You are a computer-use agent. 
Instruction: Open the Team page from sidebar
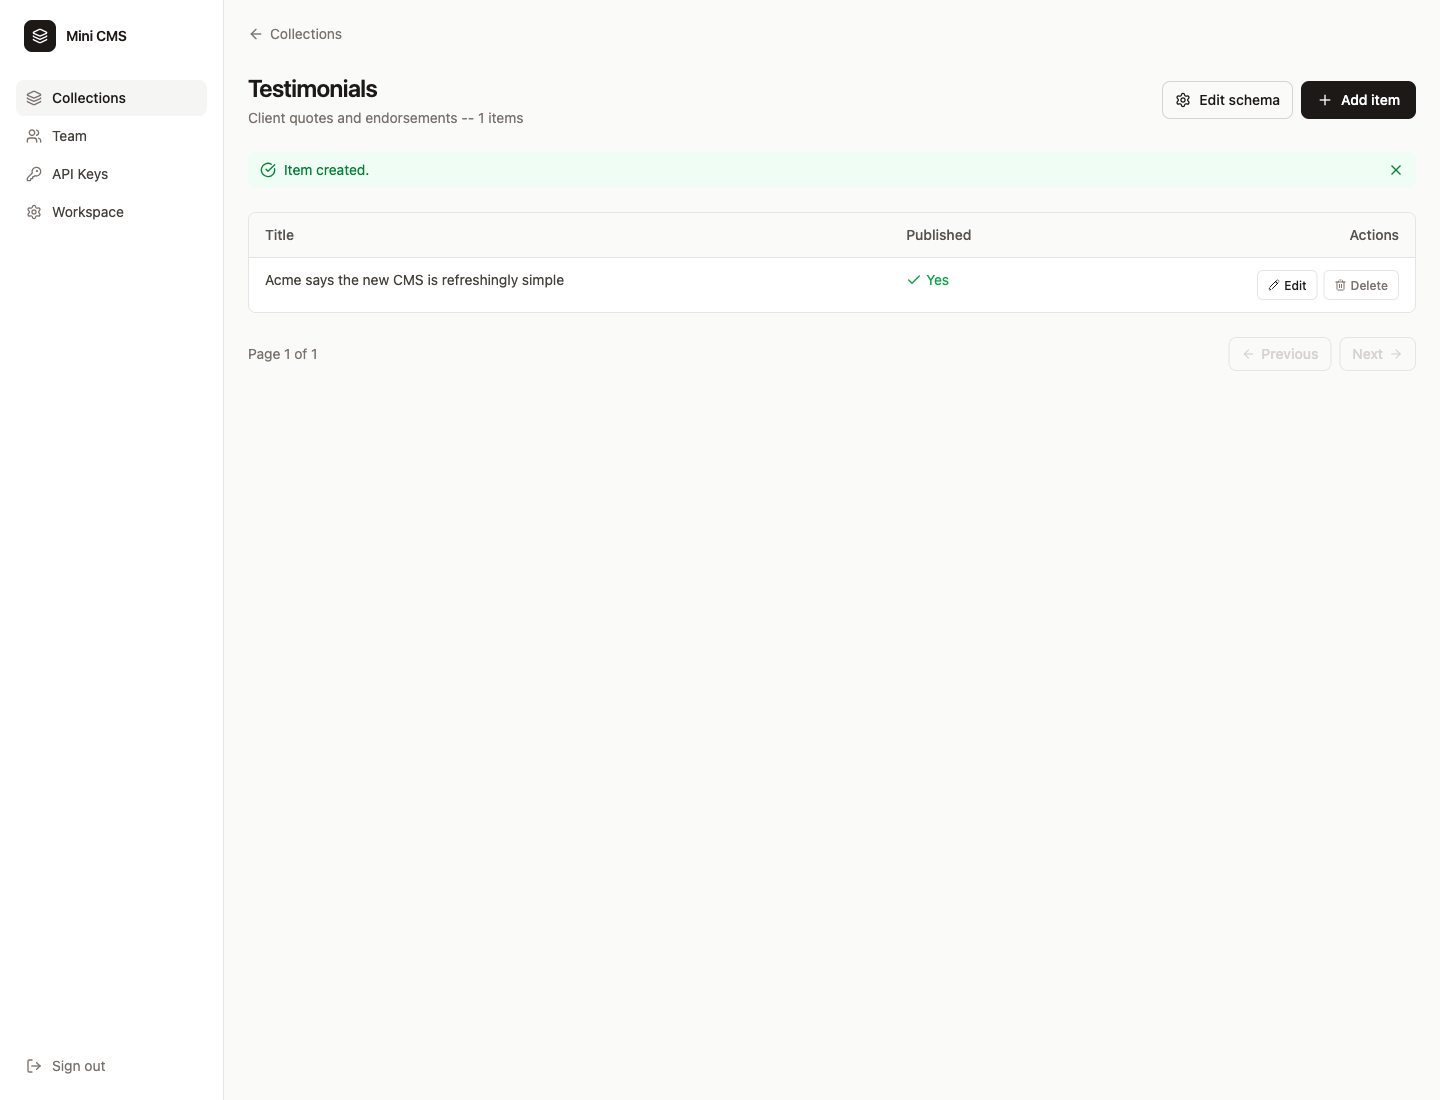[69, 136]
